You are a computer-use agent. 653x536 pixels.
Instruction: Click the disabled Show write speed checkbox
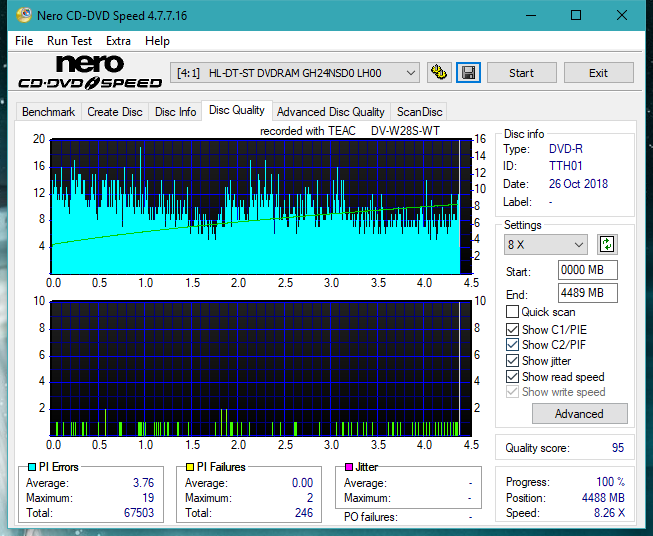click(x=512, y=392)
